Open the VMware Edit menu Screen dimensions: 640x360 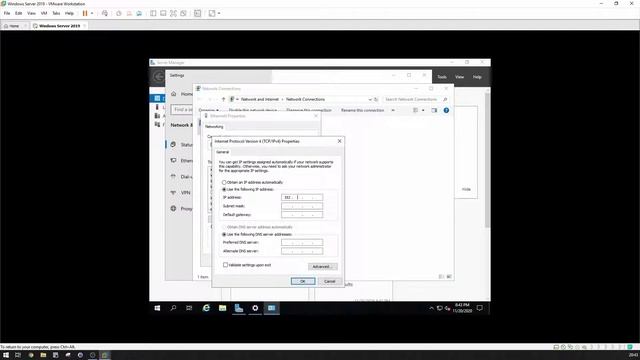18,13
